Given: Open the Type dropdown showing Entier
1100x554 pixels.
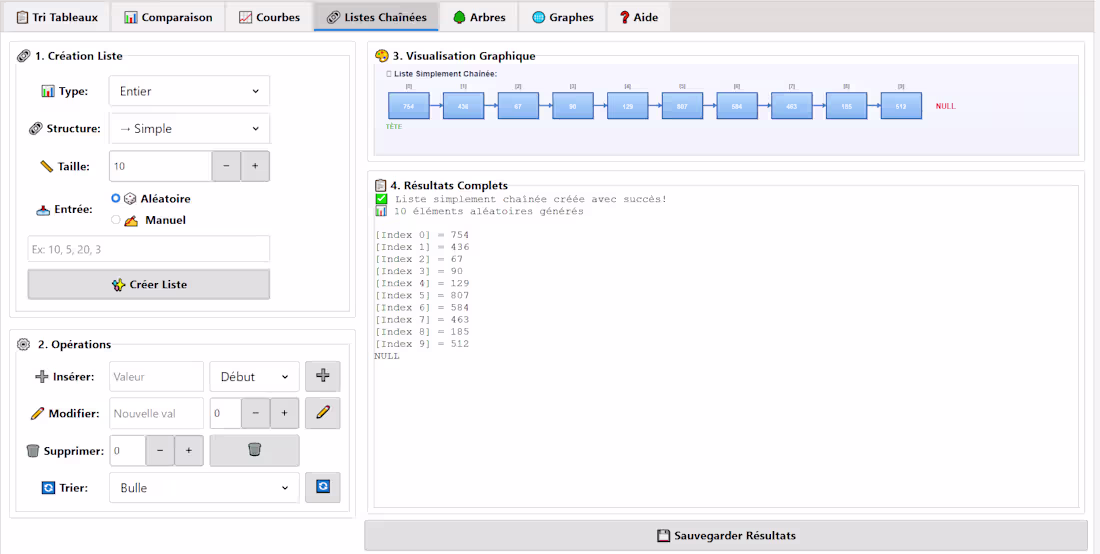Looking at the screenshot, I should (189, 91).
